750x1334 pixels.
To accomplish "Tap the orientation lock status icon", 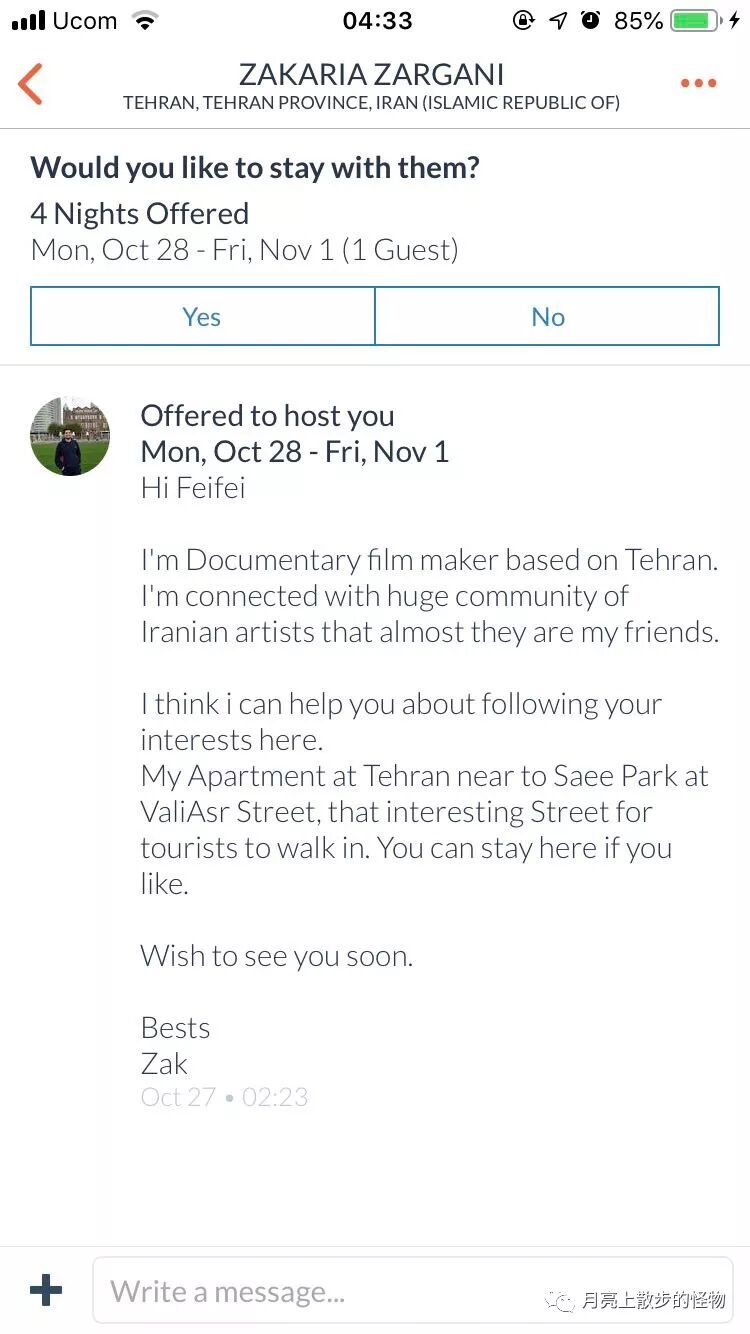I will coord(523,21).
